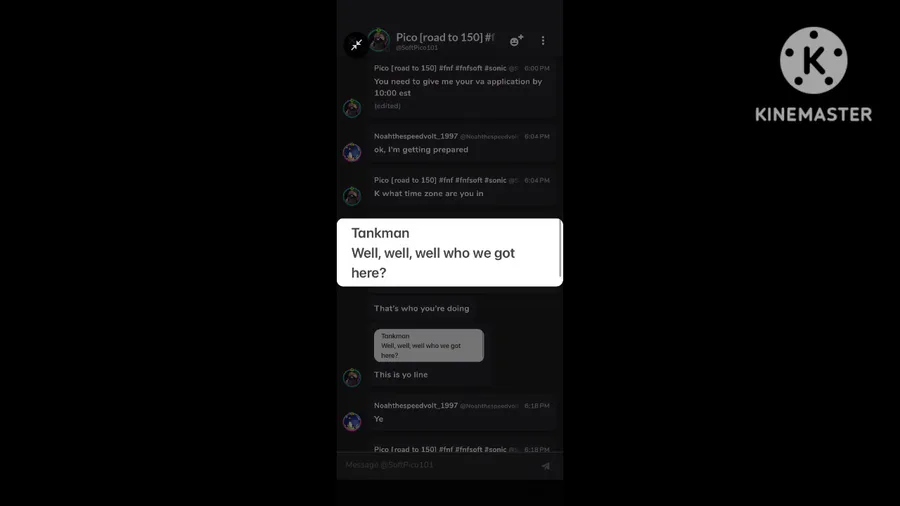900x506 pixels.
Task: Click Pico's avatar beside the va application message
Action: coord(352,108)
